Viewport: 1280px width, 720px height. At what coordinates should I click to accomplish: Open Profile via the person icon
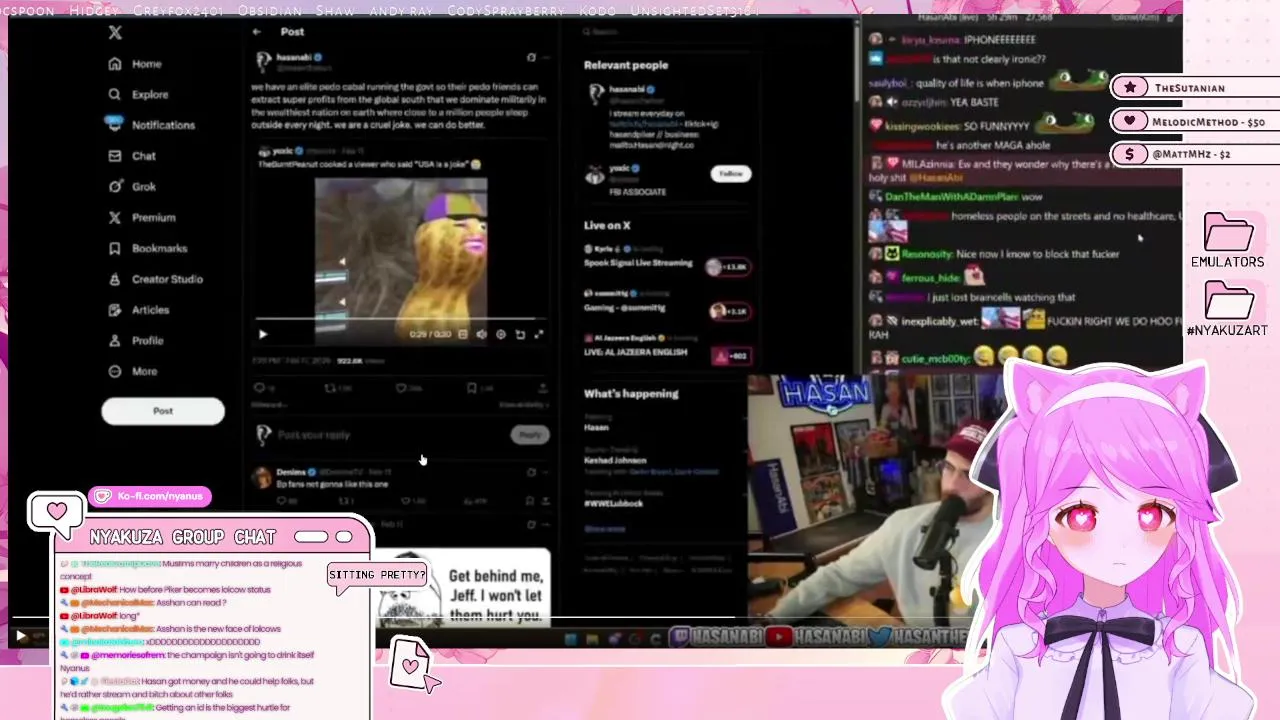(x=115, y=341)
